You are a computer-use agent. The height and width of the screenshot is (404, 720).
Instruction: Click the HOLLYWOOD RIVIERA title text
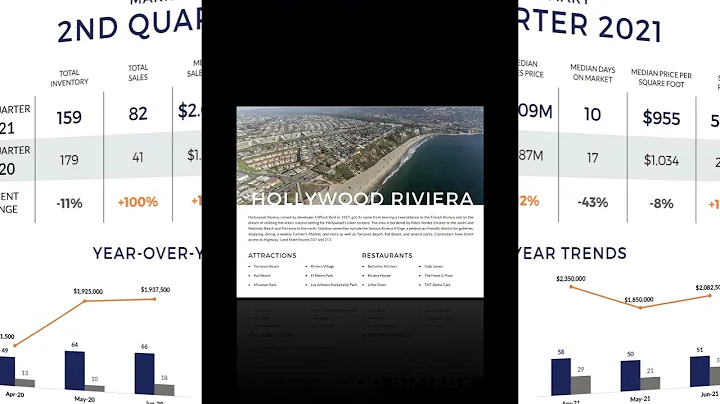pos(363,198)
